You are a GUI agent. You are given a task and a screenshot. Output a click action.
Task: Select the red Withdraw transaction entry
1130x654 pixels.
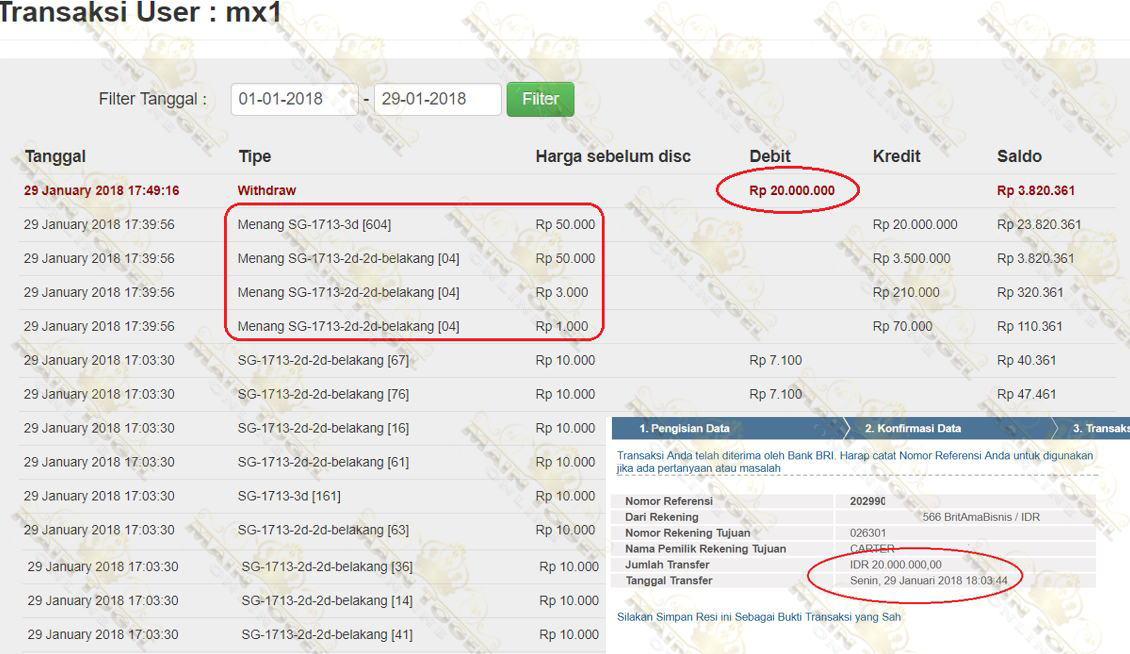tap(267, 190)
